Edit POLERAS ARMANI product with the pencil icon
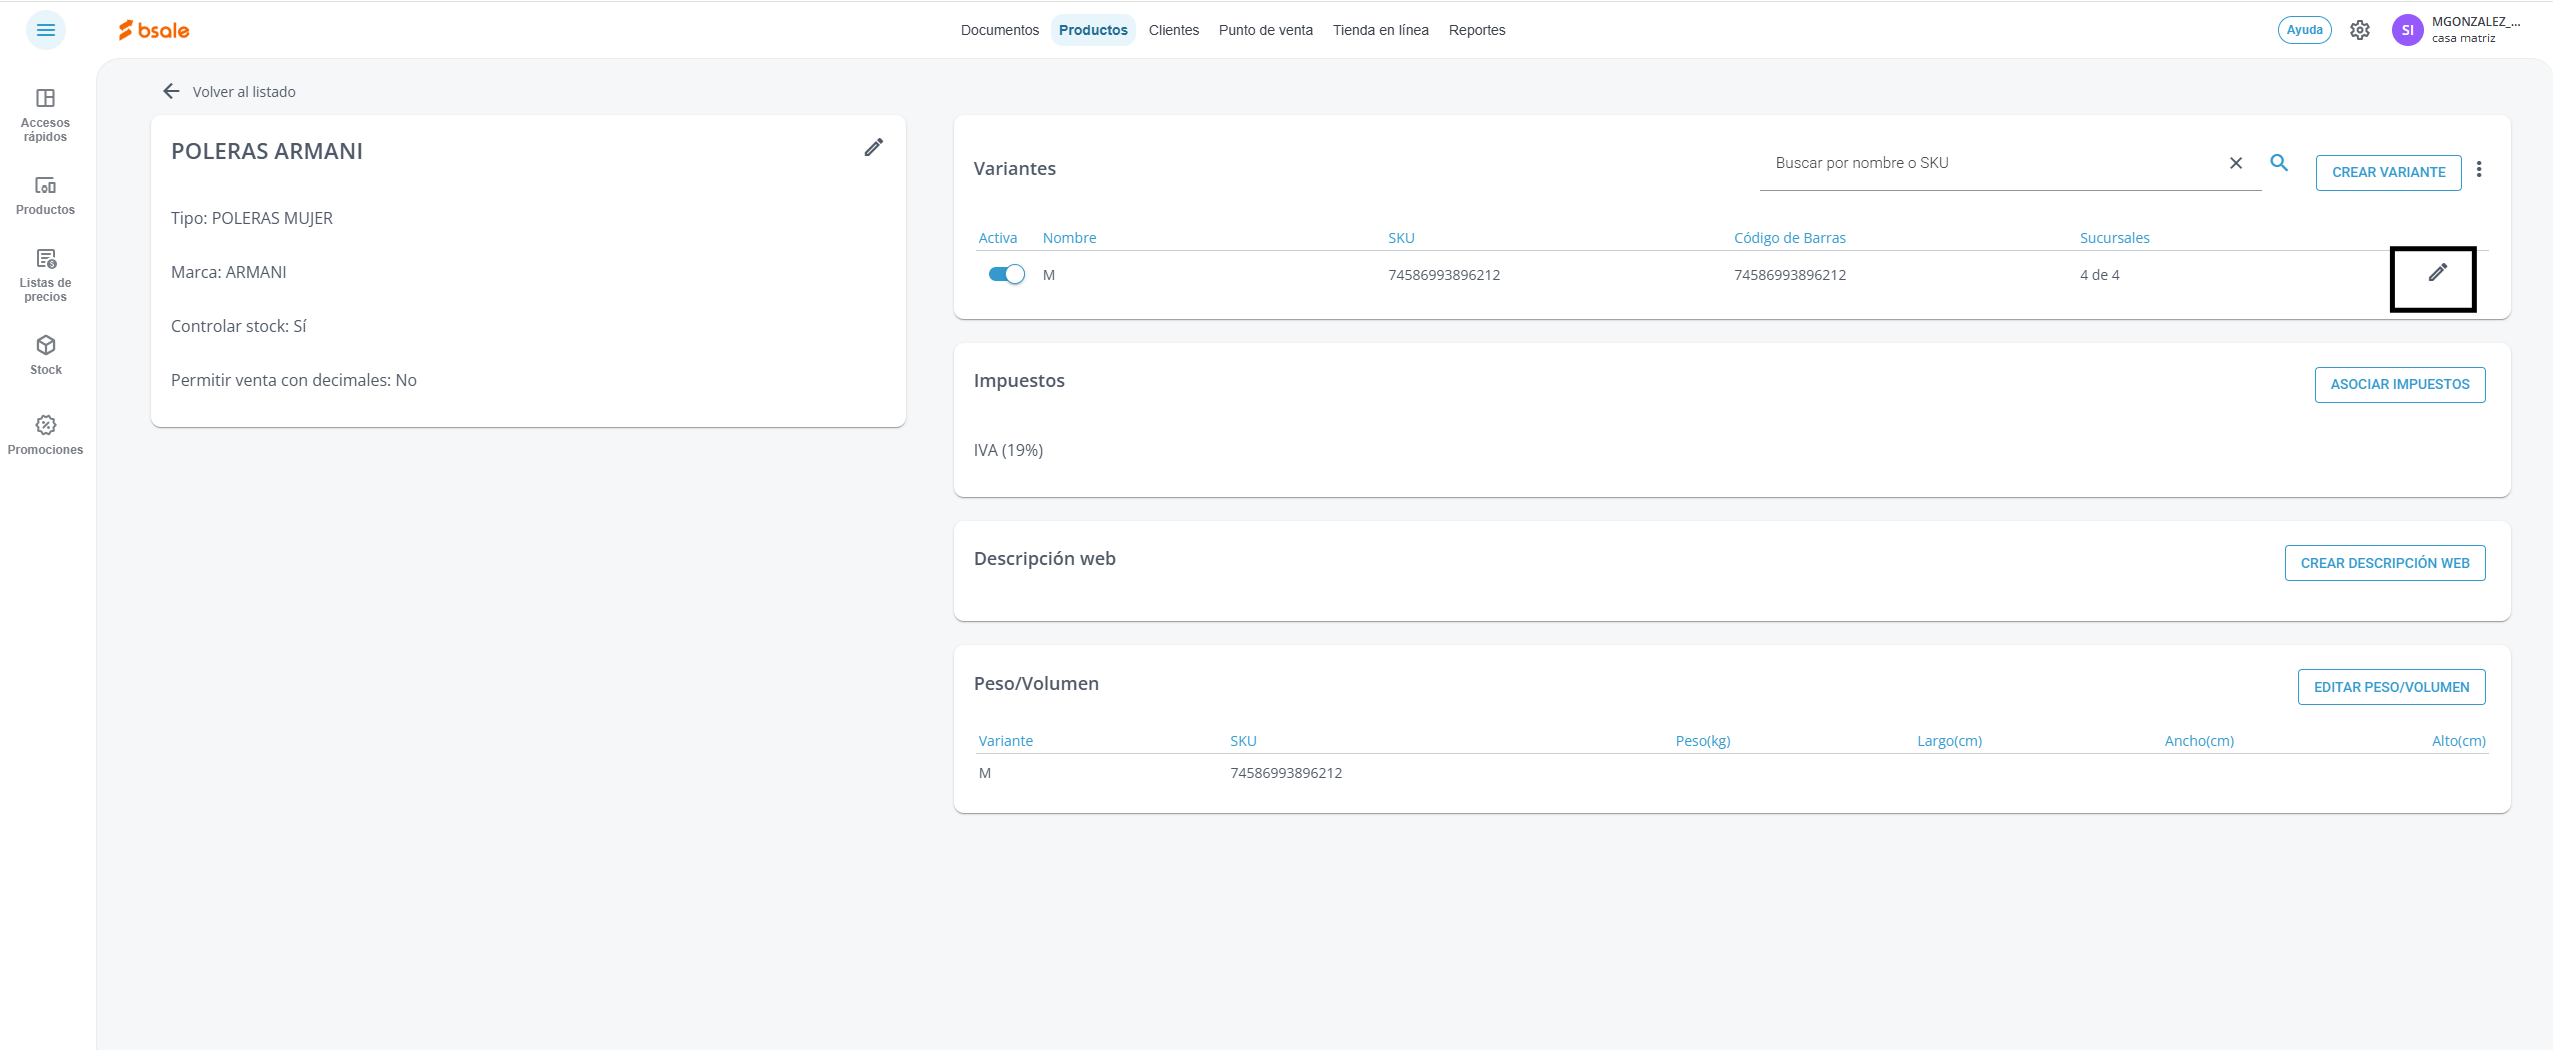 click(x=873, y=148)
